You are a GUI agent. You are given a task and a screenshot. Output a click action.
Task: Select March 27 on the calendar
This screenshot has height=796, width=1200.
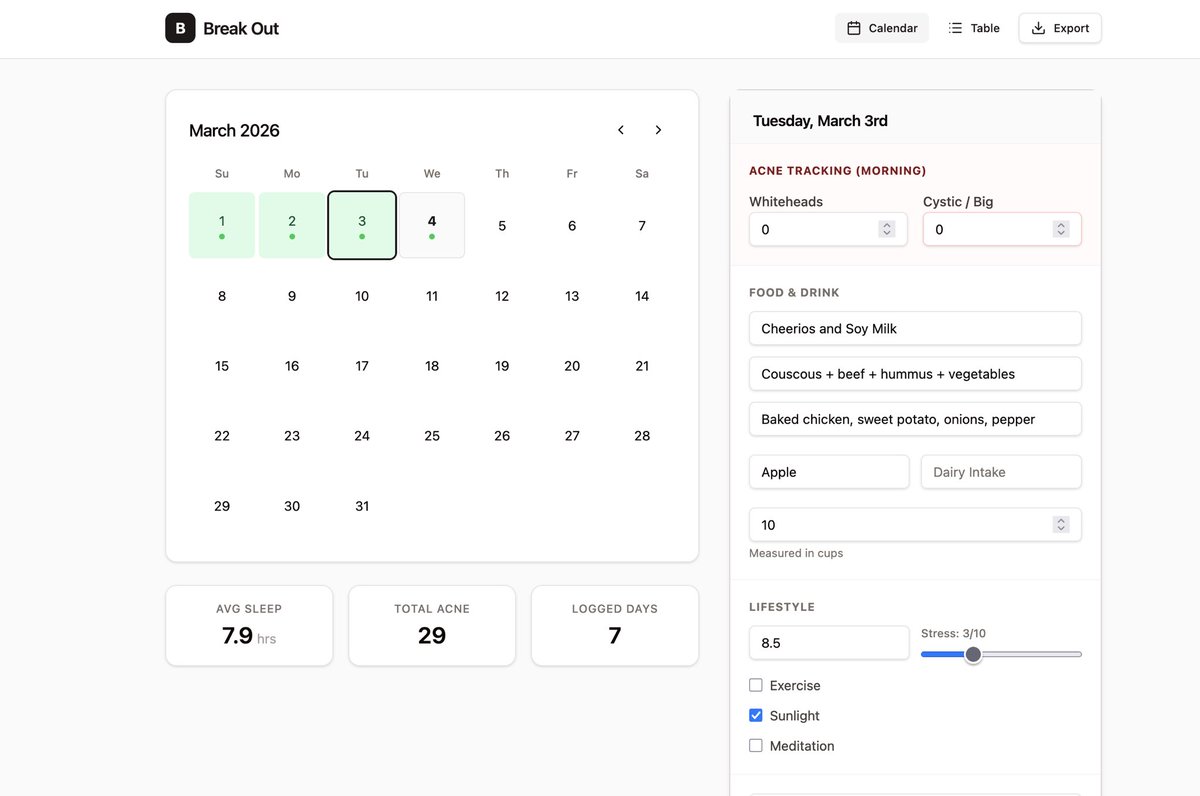572,436
